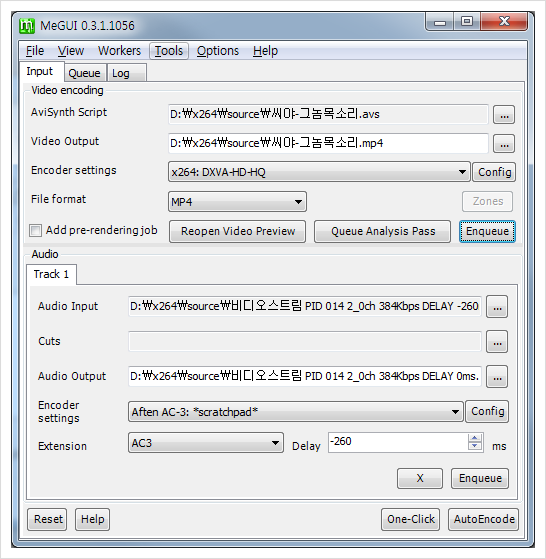Browse for Audio Input file
The image size is (546, 559).
tap(497, 307)
